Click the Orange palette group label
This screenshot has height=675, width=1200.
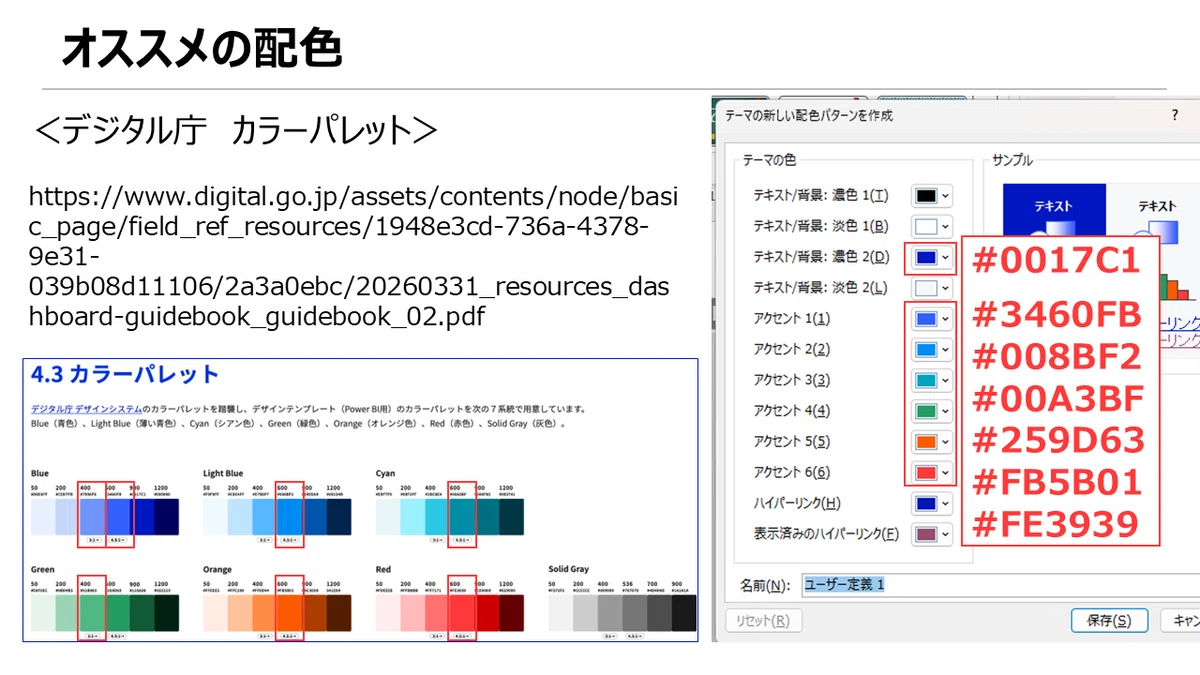(x=217, y=569)
